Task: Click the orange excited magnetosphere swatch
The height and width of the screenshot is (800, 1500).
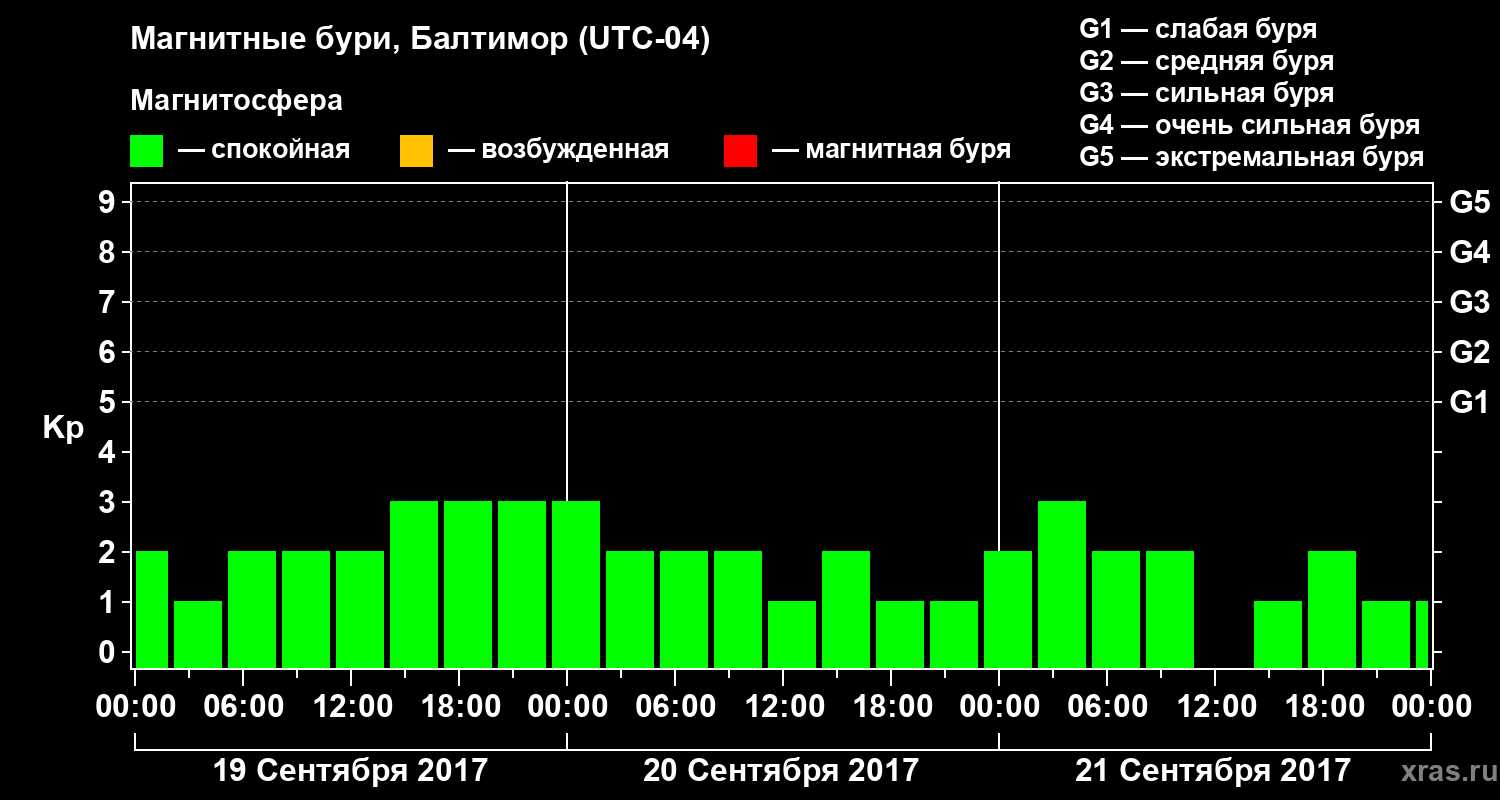Action: point(416,151)
